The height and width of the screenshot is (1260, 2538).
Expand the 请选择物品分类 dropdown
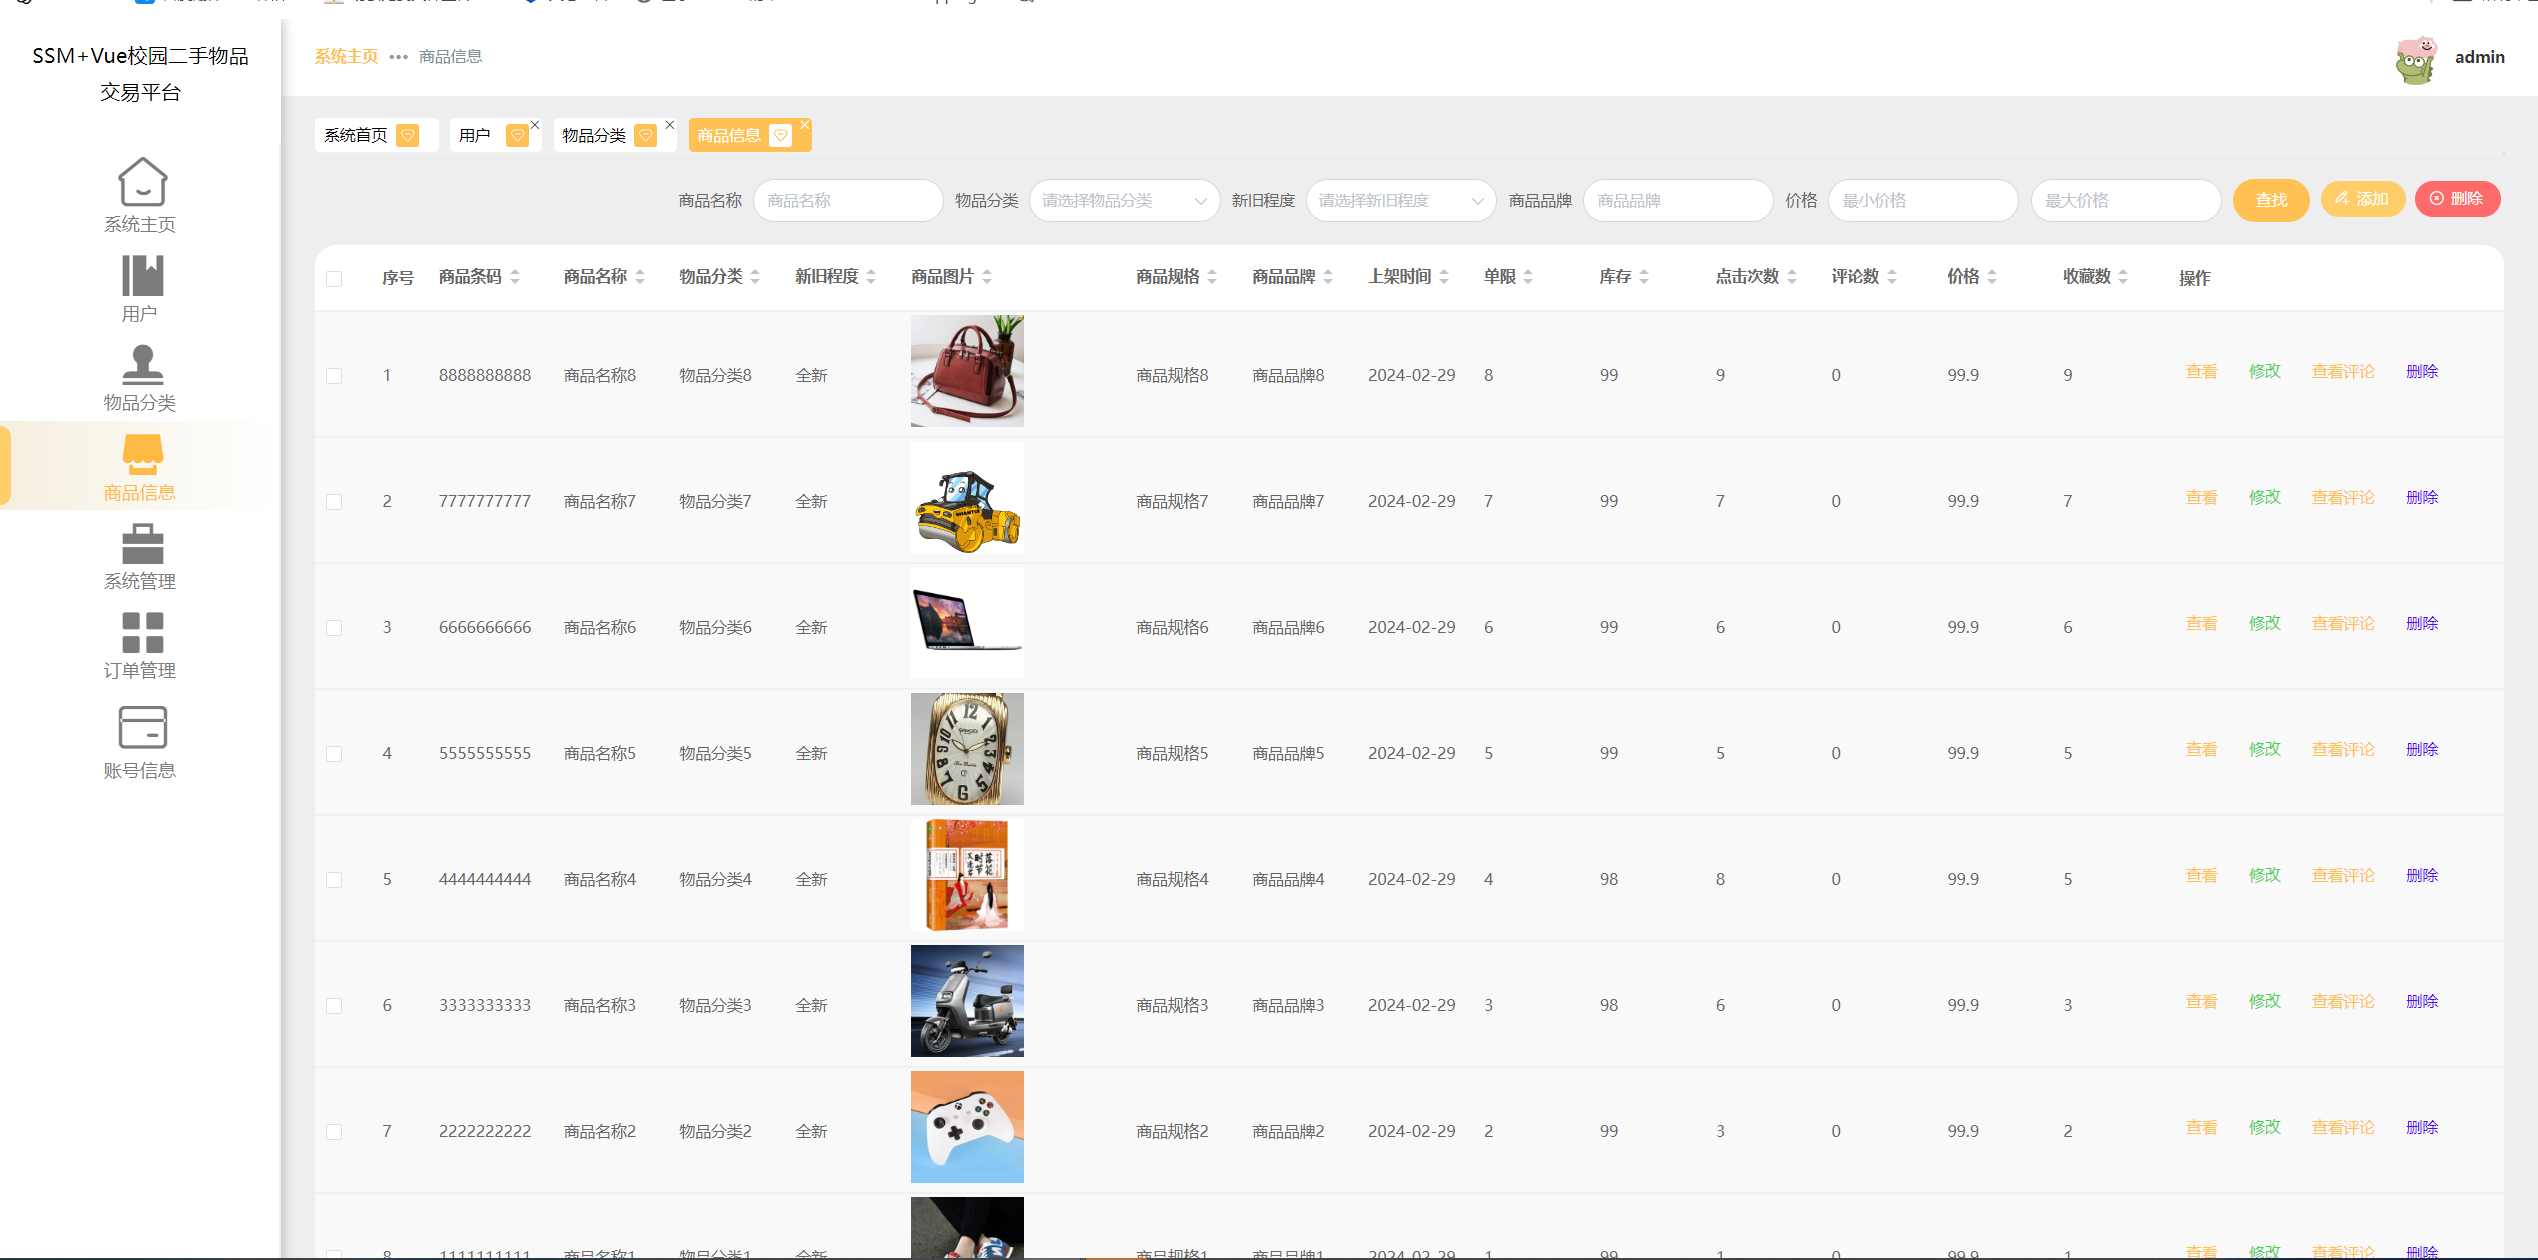pos(1123,201)
